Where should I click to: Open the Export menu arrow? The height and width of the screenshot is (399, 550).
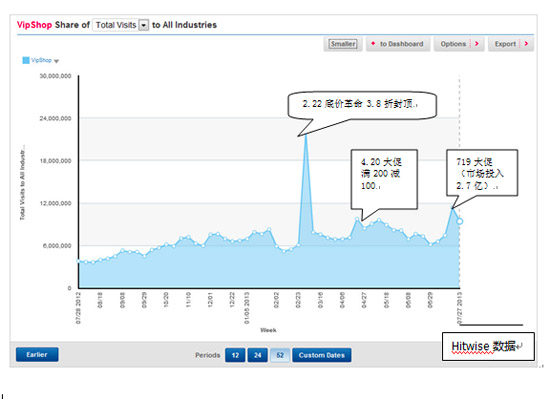tap(526, 44)
